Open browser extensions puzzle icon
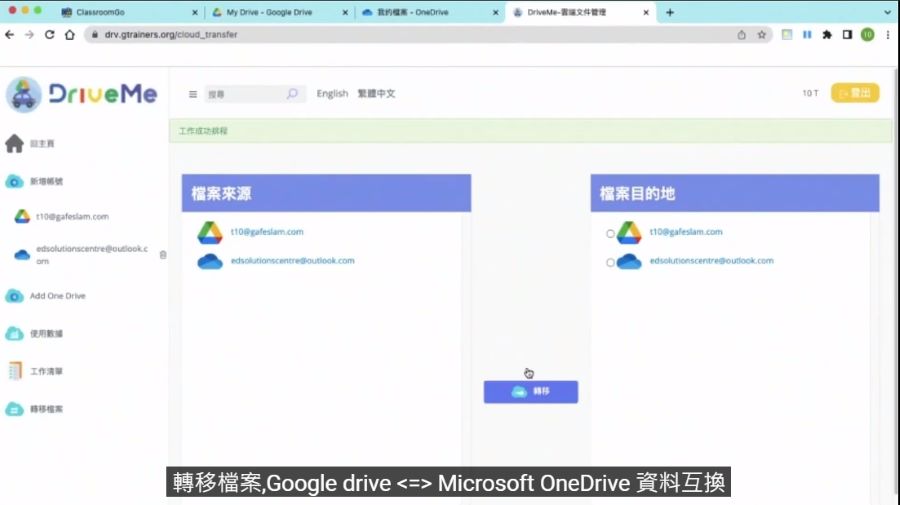This screenshot has height=505, width=900. pos(827,35)
